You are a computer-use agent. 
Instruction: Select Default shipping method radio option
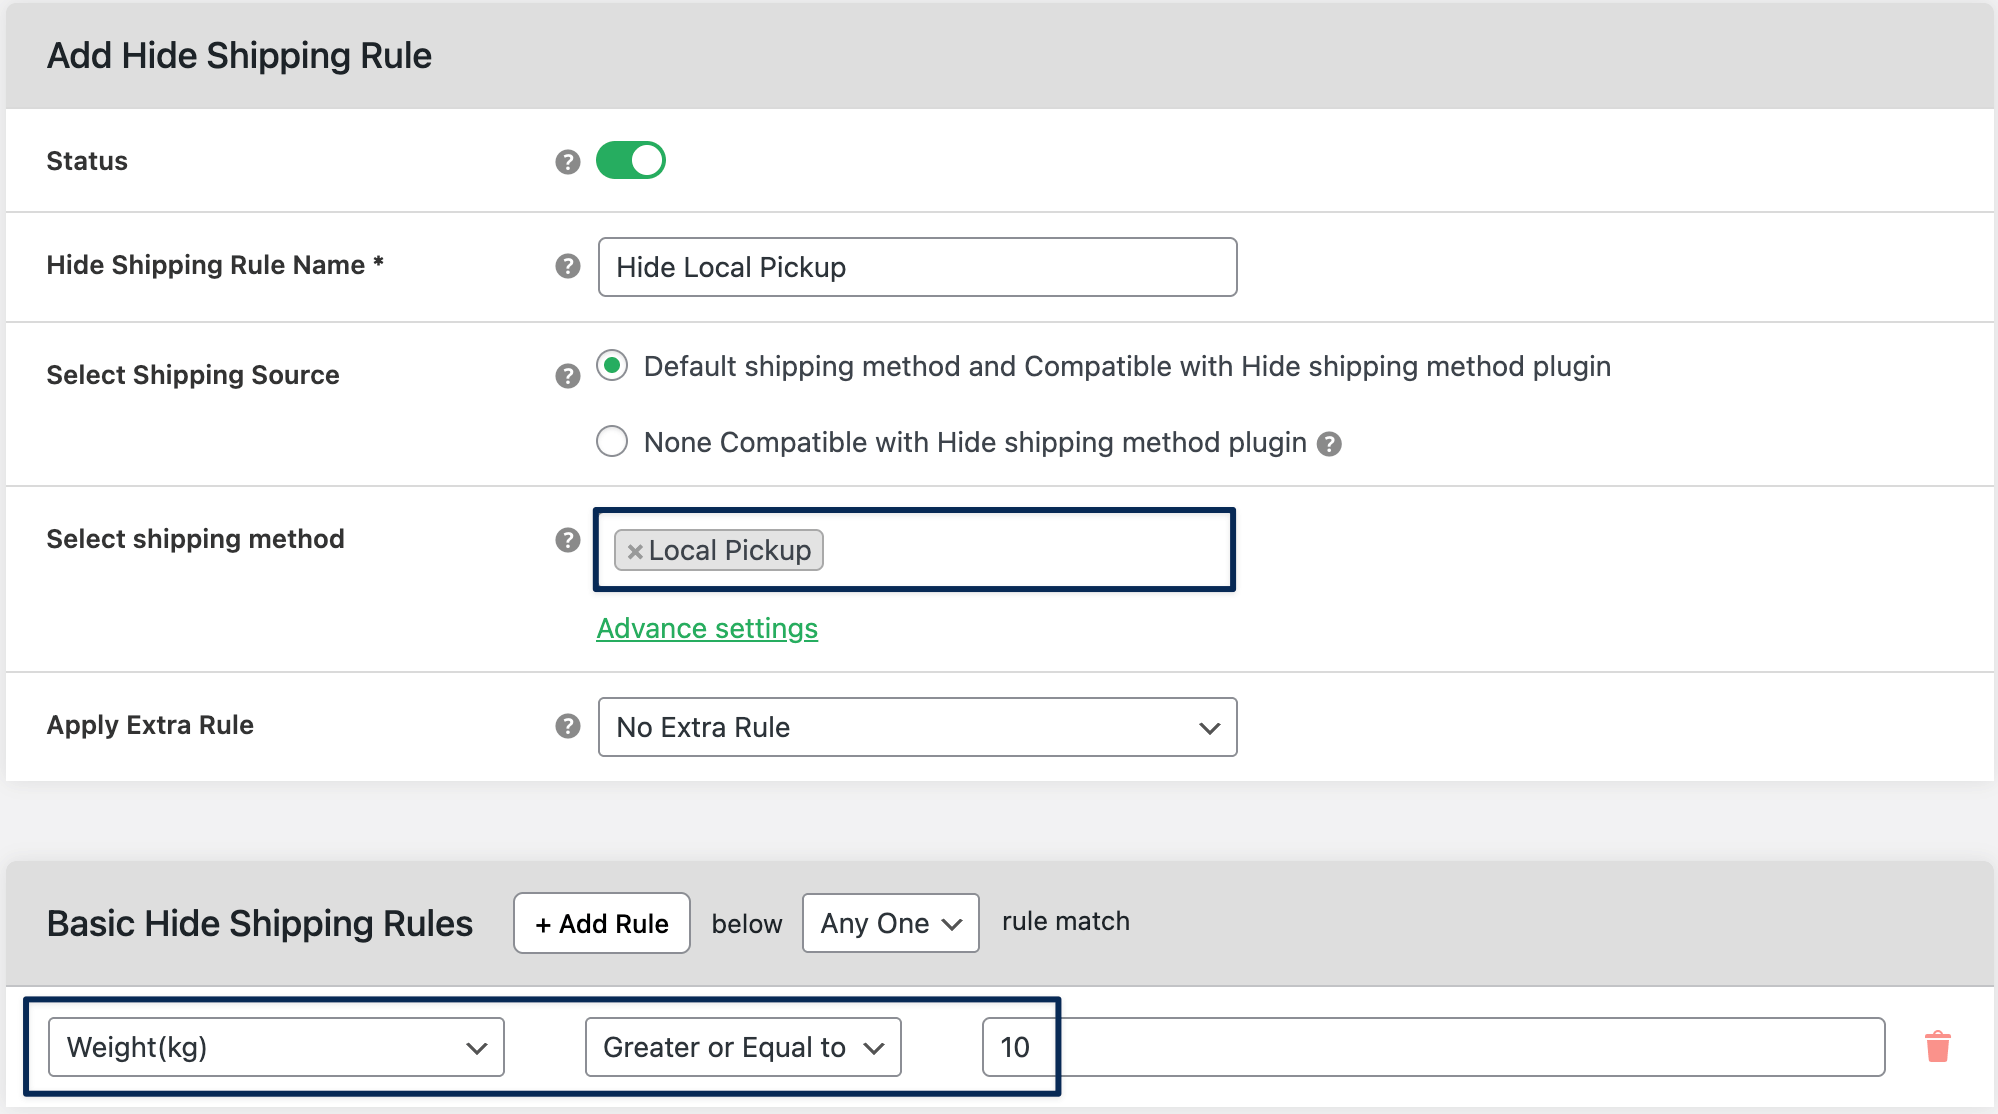coord(612,366)
